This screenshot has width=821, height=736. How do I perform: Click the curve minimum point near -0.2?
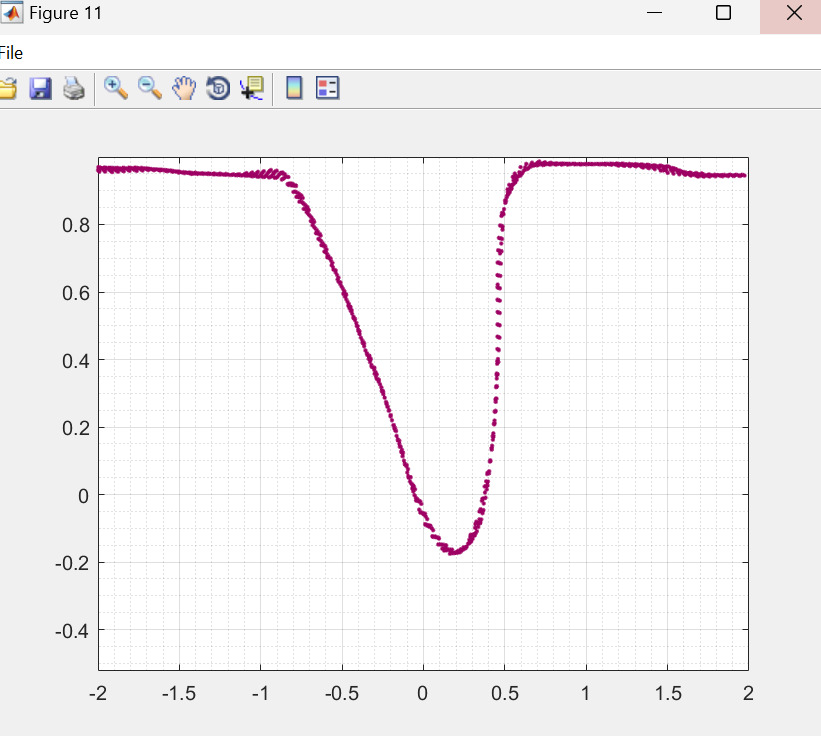click(x=452, y=551)
